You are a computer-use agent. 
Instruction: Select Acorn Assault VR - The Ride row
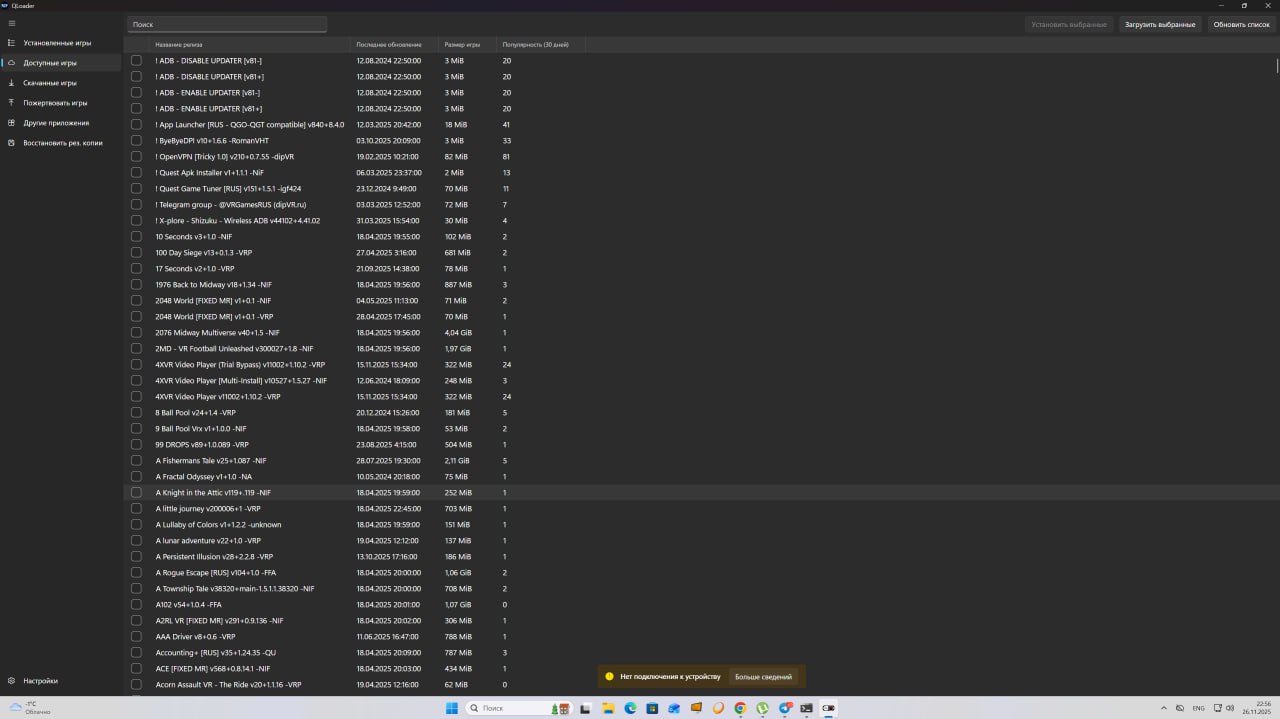click(x=228, y=685)
